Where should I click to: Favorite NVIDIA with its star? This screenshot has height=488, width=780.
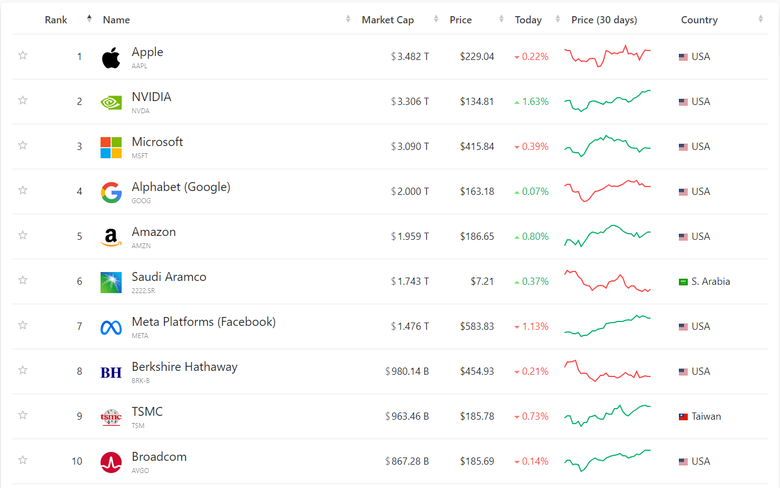[23, 100]
